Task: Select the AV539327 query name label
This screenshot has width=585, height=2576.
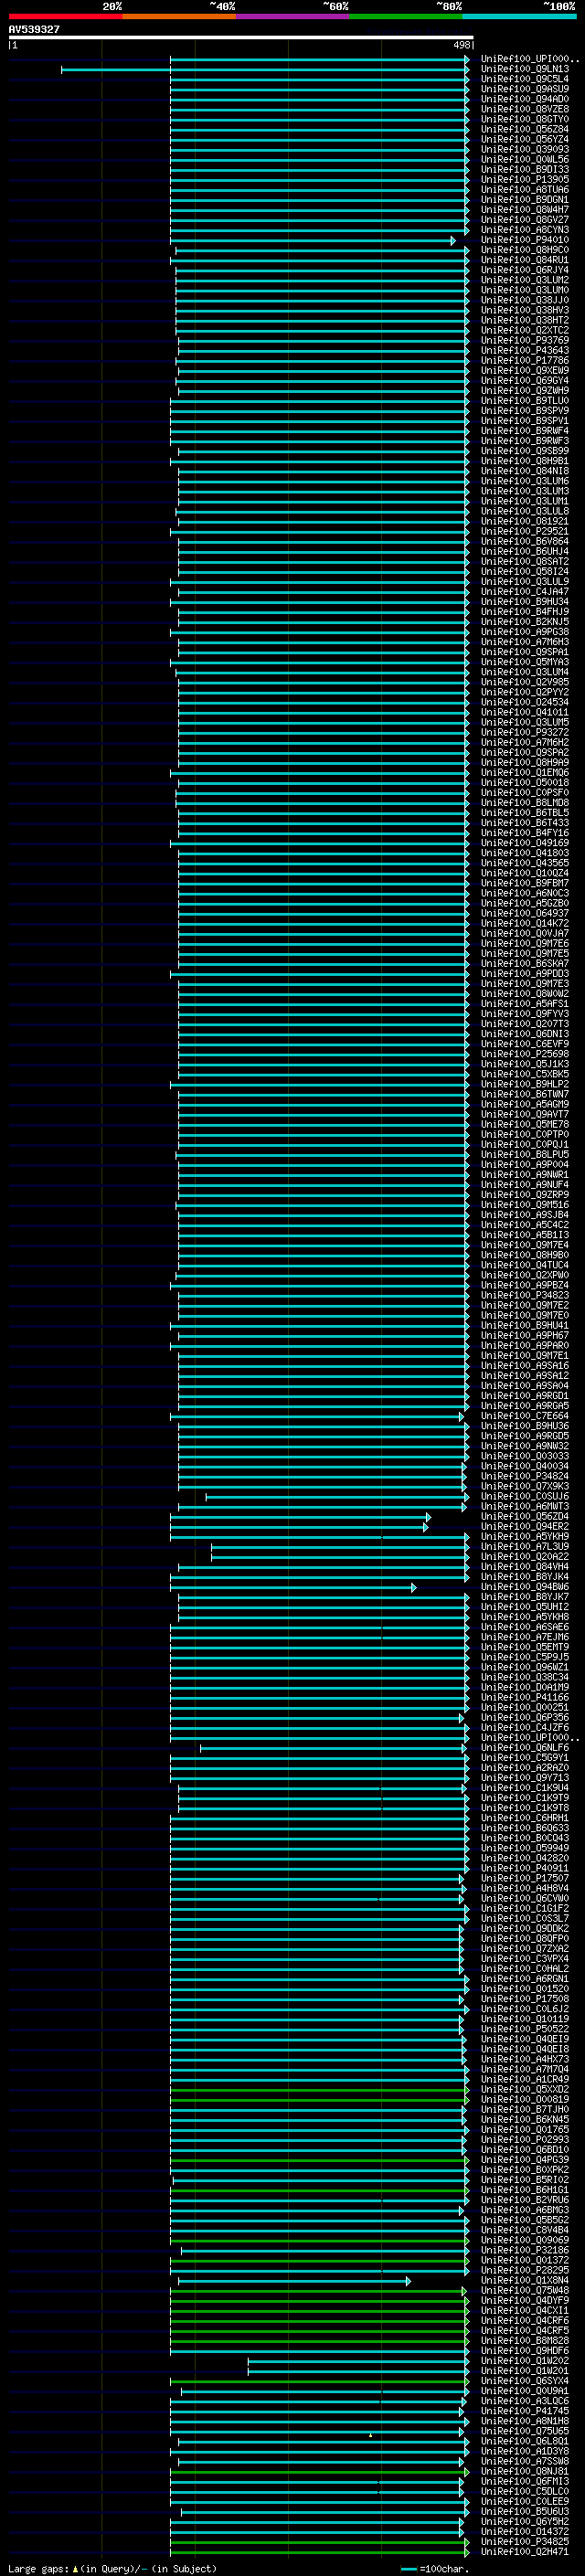Action: click(x=34, y=30)
